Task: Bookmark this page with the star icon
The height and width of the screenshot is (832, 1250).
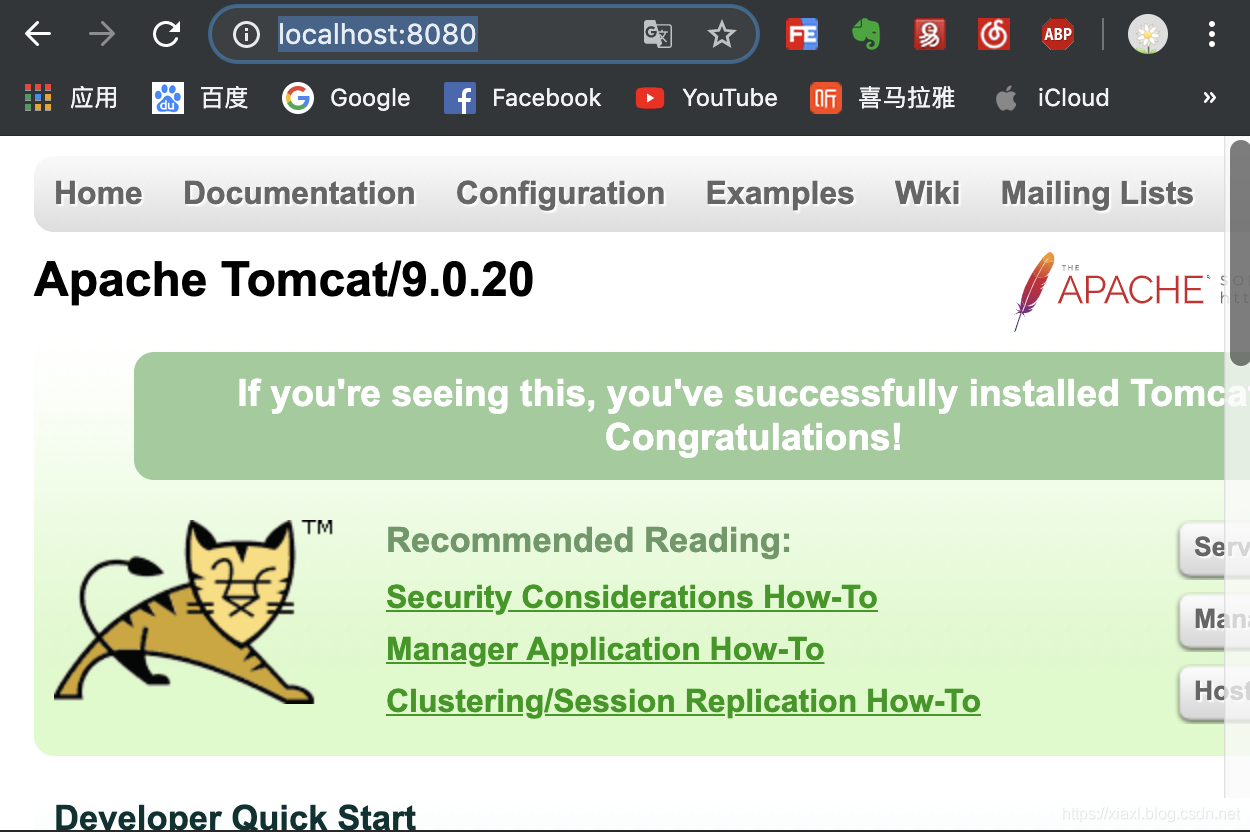Action: tap(721, 35)
